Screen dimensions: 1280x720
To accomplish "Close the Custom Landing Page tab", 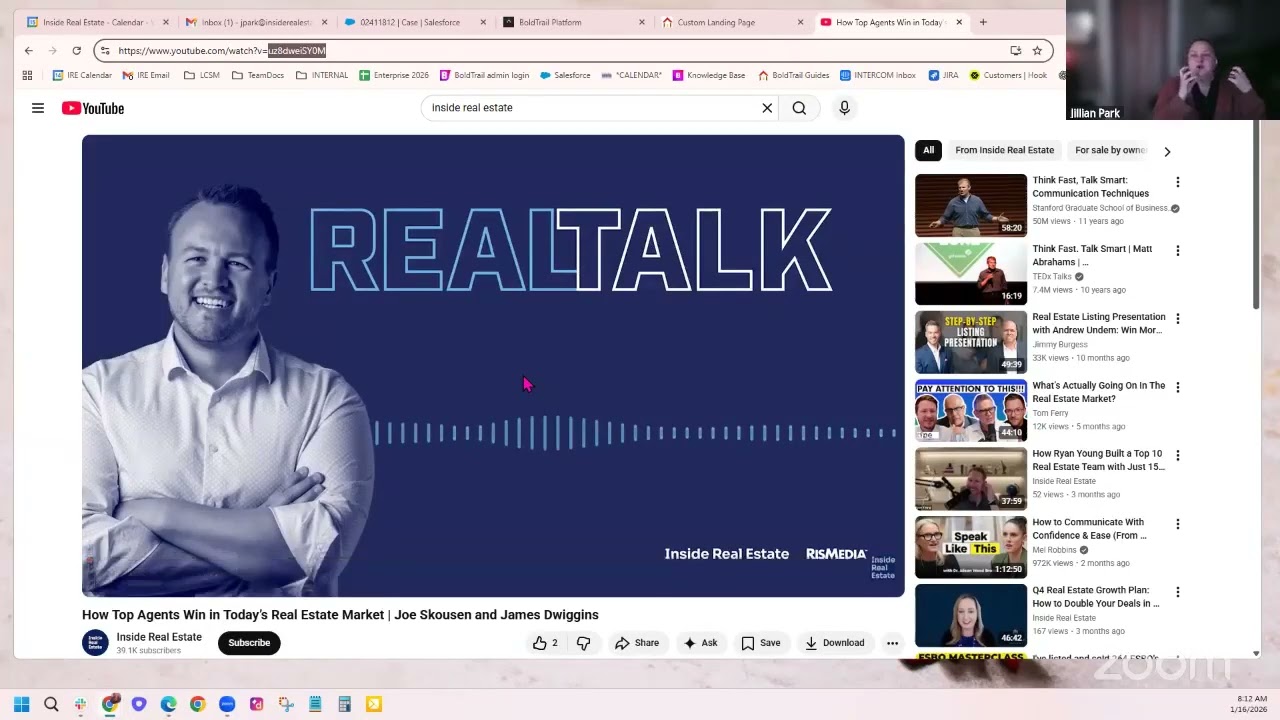I will pos(800,22).
